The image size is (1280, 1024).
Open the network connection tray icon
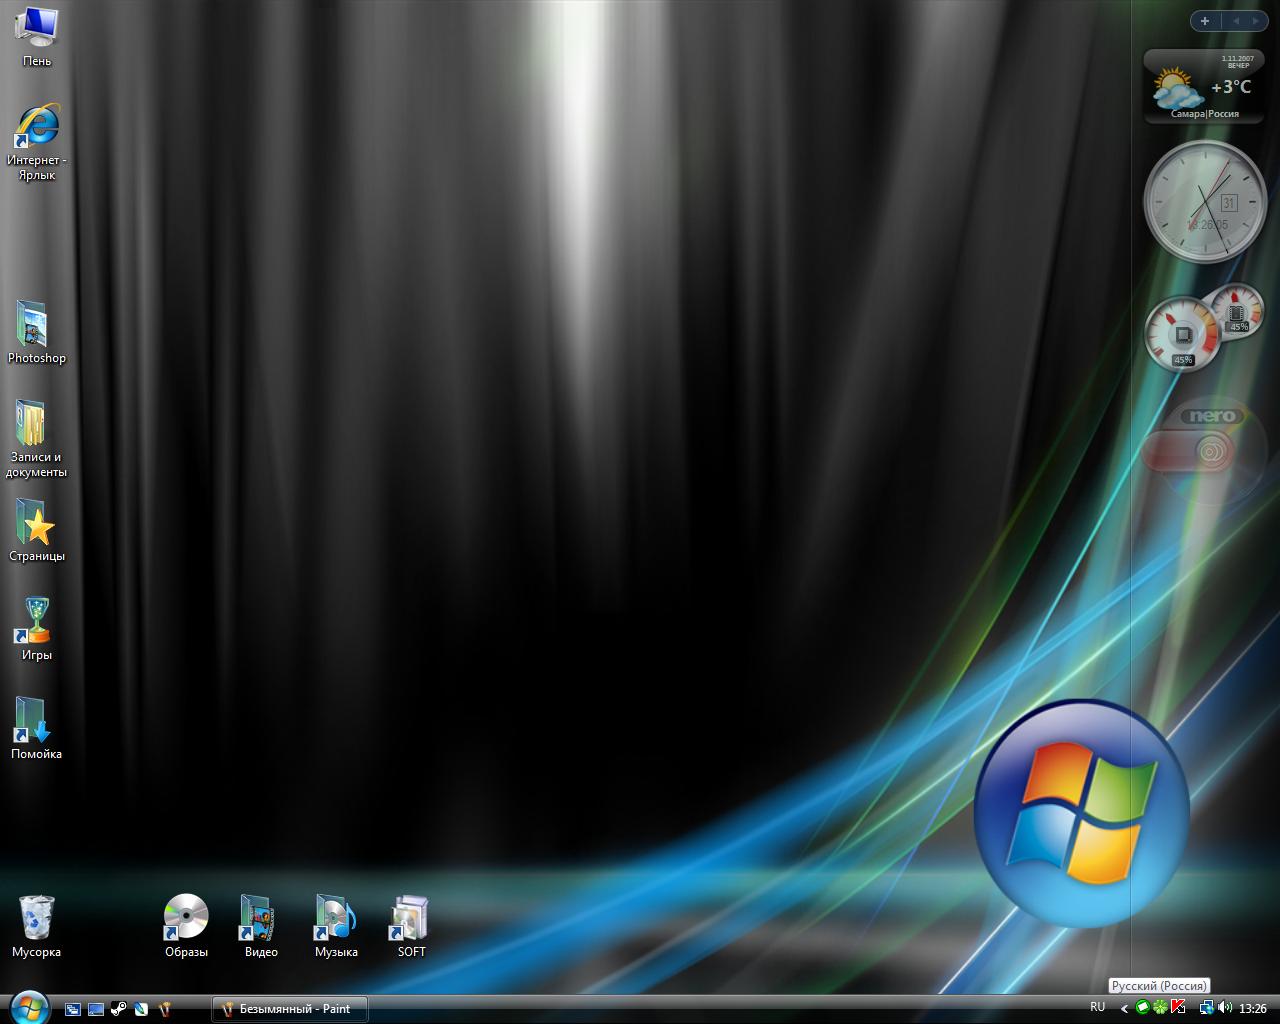click(1207, 1008)
